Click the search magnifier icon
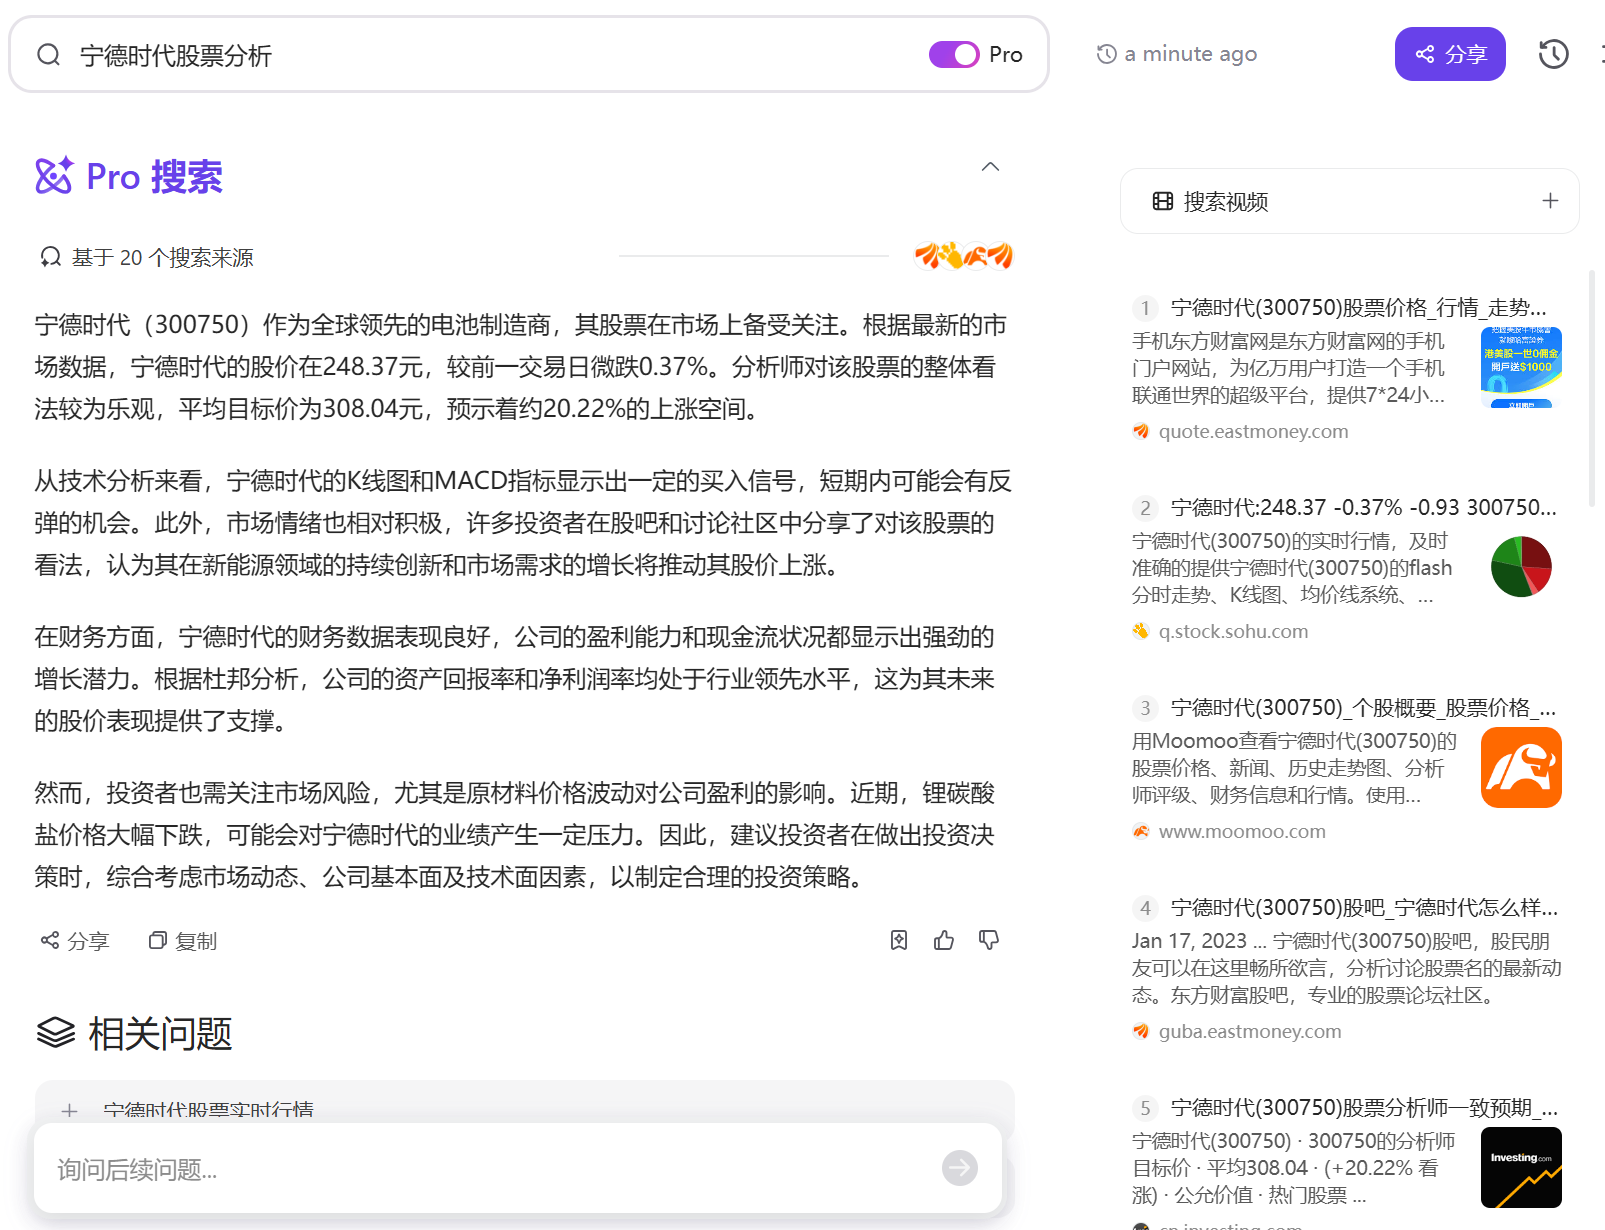The width and height of the screenshot is (1605, 1230). 49,54
